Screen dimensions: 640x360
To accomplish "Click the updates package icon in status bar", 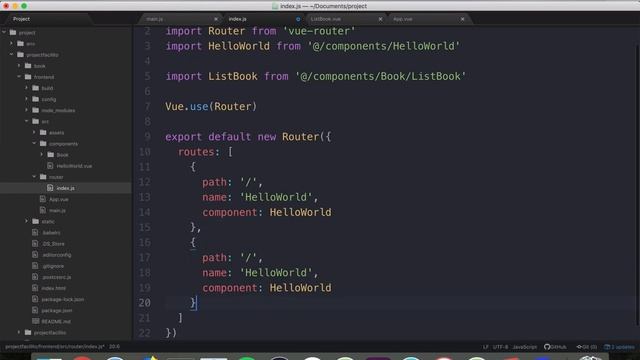I will [607, 347].
